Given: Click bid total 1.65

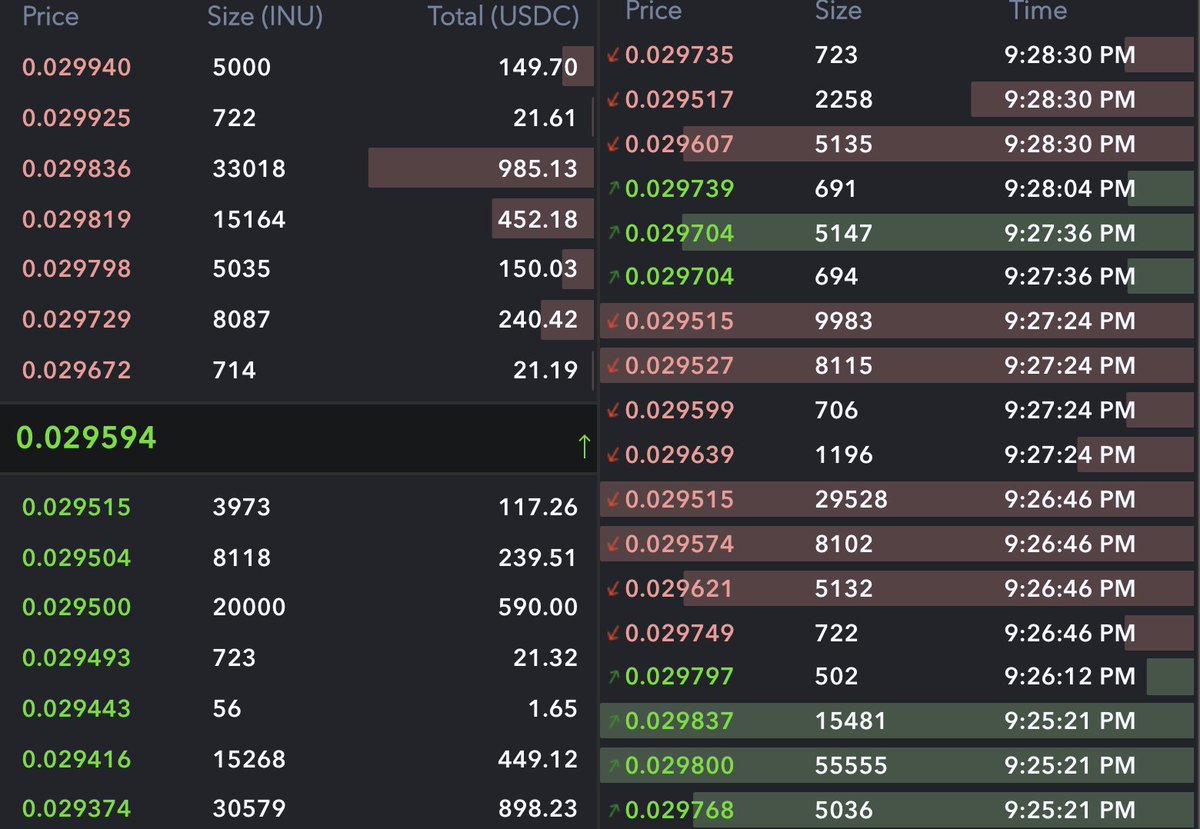Looking at the screenshot, I should [552, 709].
